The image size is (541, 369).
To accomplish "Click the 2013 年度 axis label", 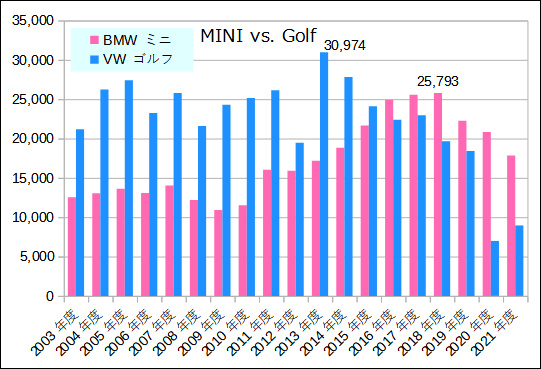I will pos(299,332).
